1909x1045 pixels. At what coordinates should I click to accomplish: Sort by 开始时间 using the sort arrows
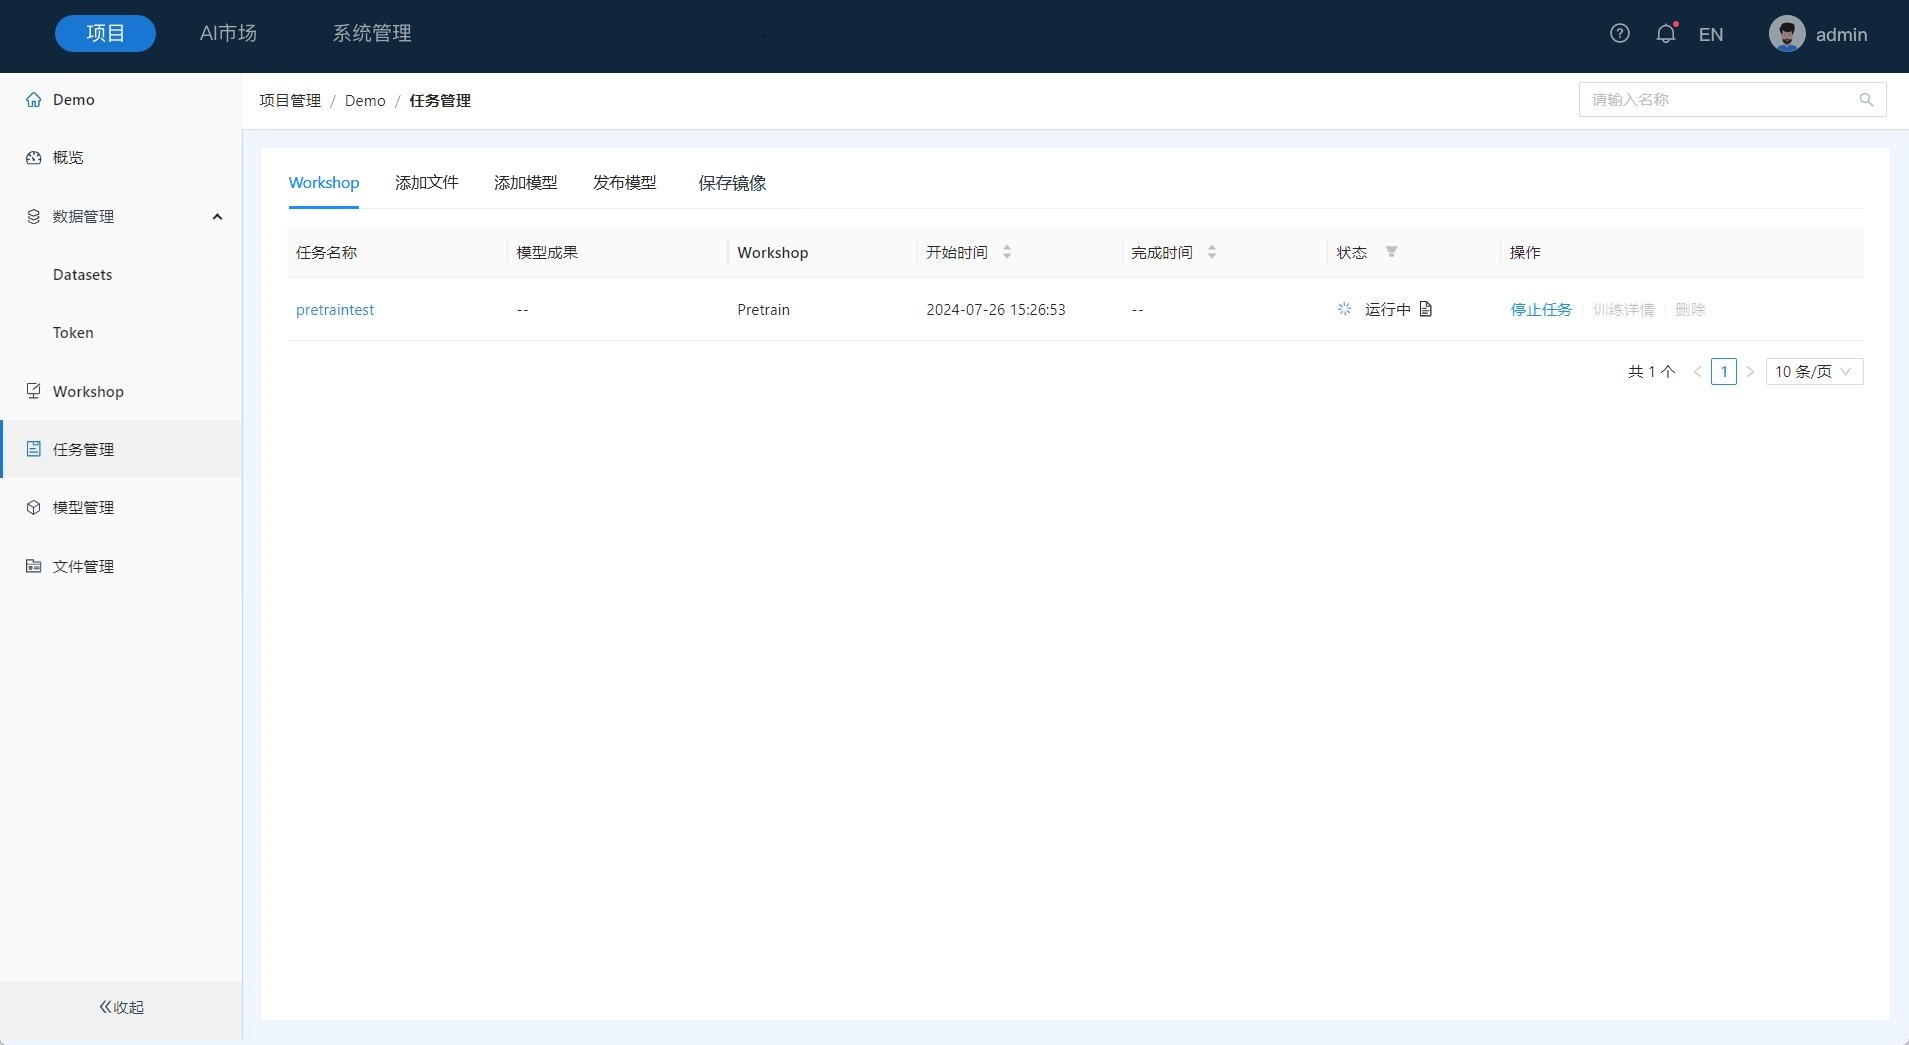coord(1007,252)
